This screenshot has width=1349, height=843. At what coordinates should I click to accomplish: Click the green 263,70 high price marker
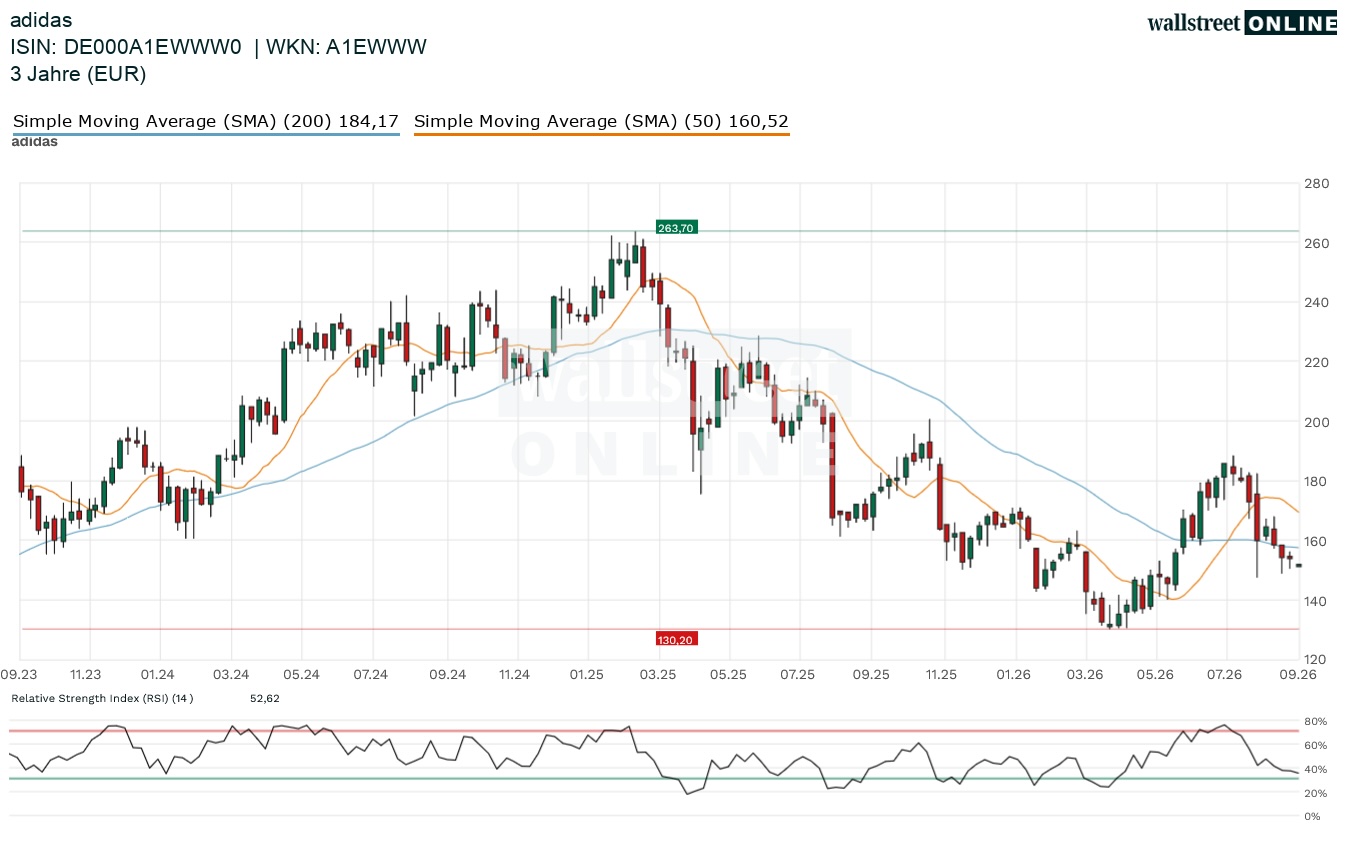(676, 228)
